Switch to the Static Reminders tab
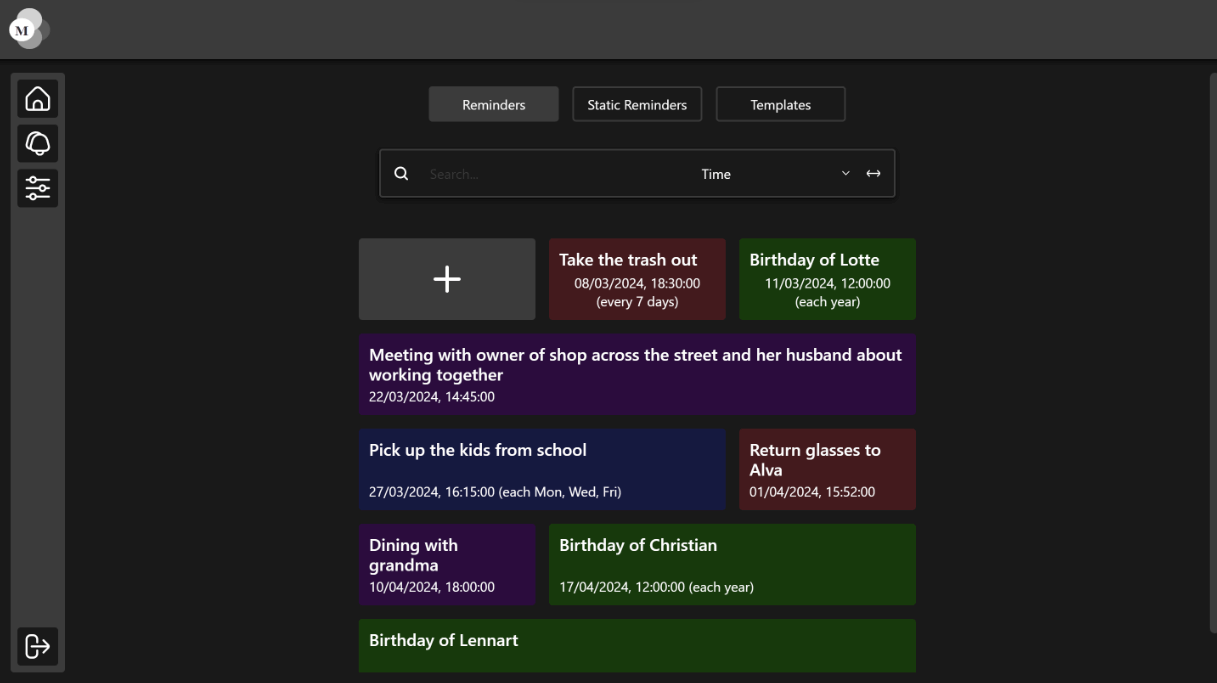The width and height of the screenshot is (1217, 683). pos(637,105)
